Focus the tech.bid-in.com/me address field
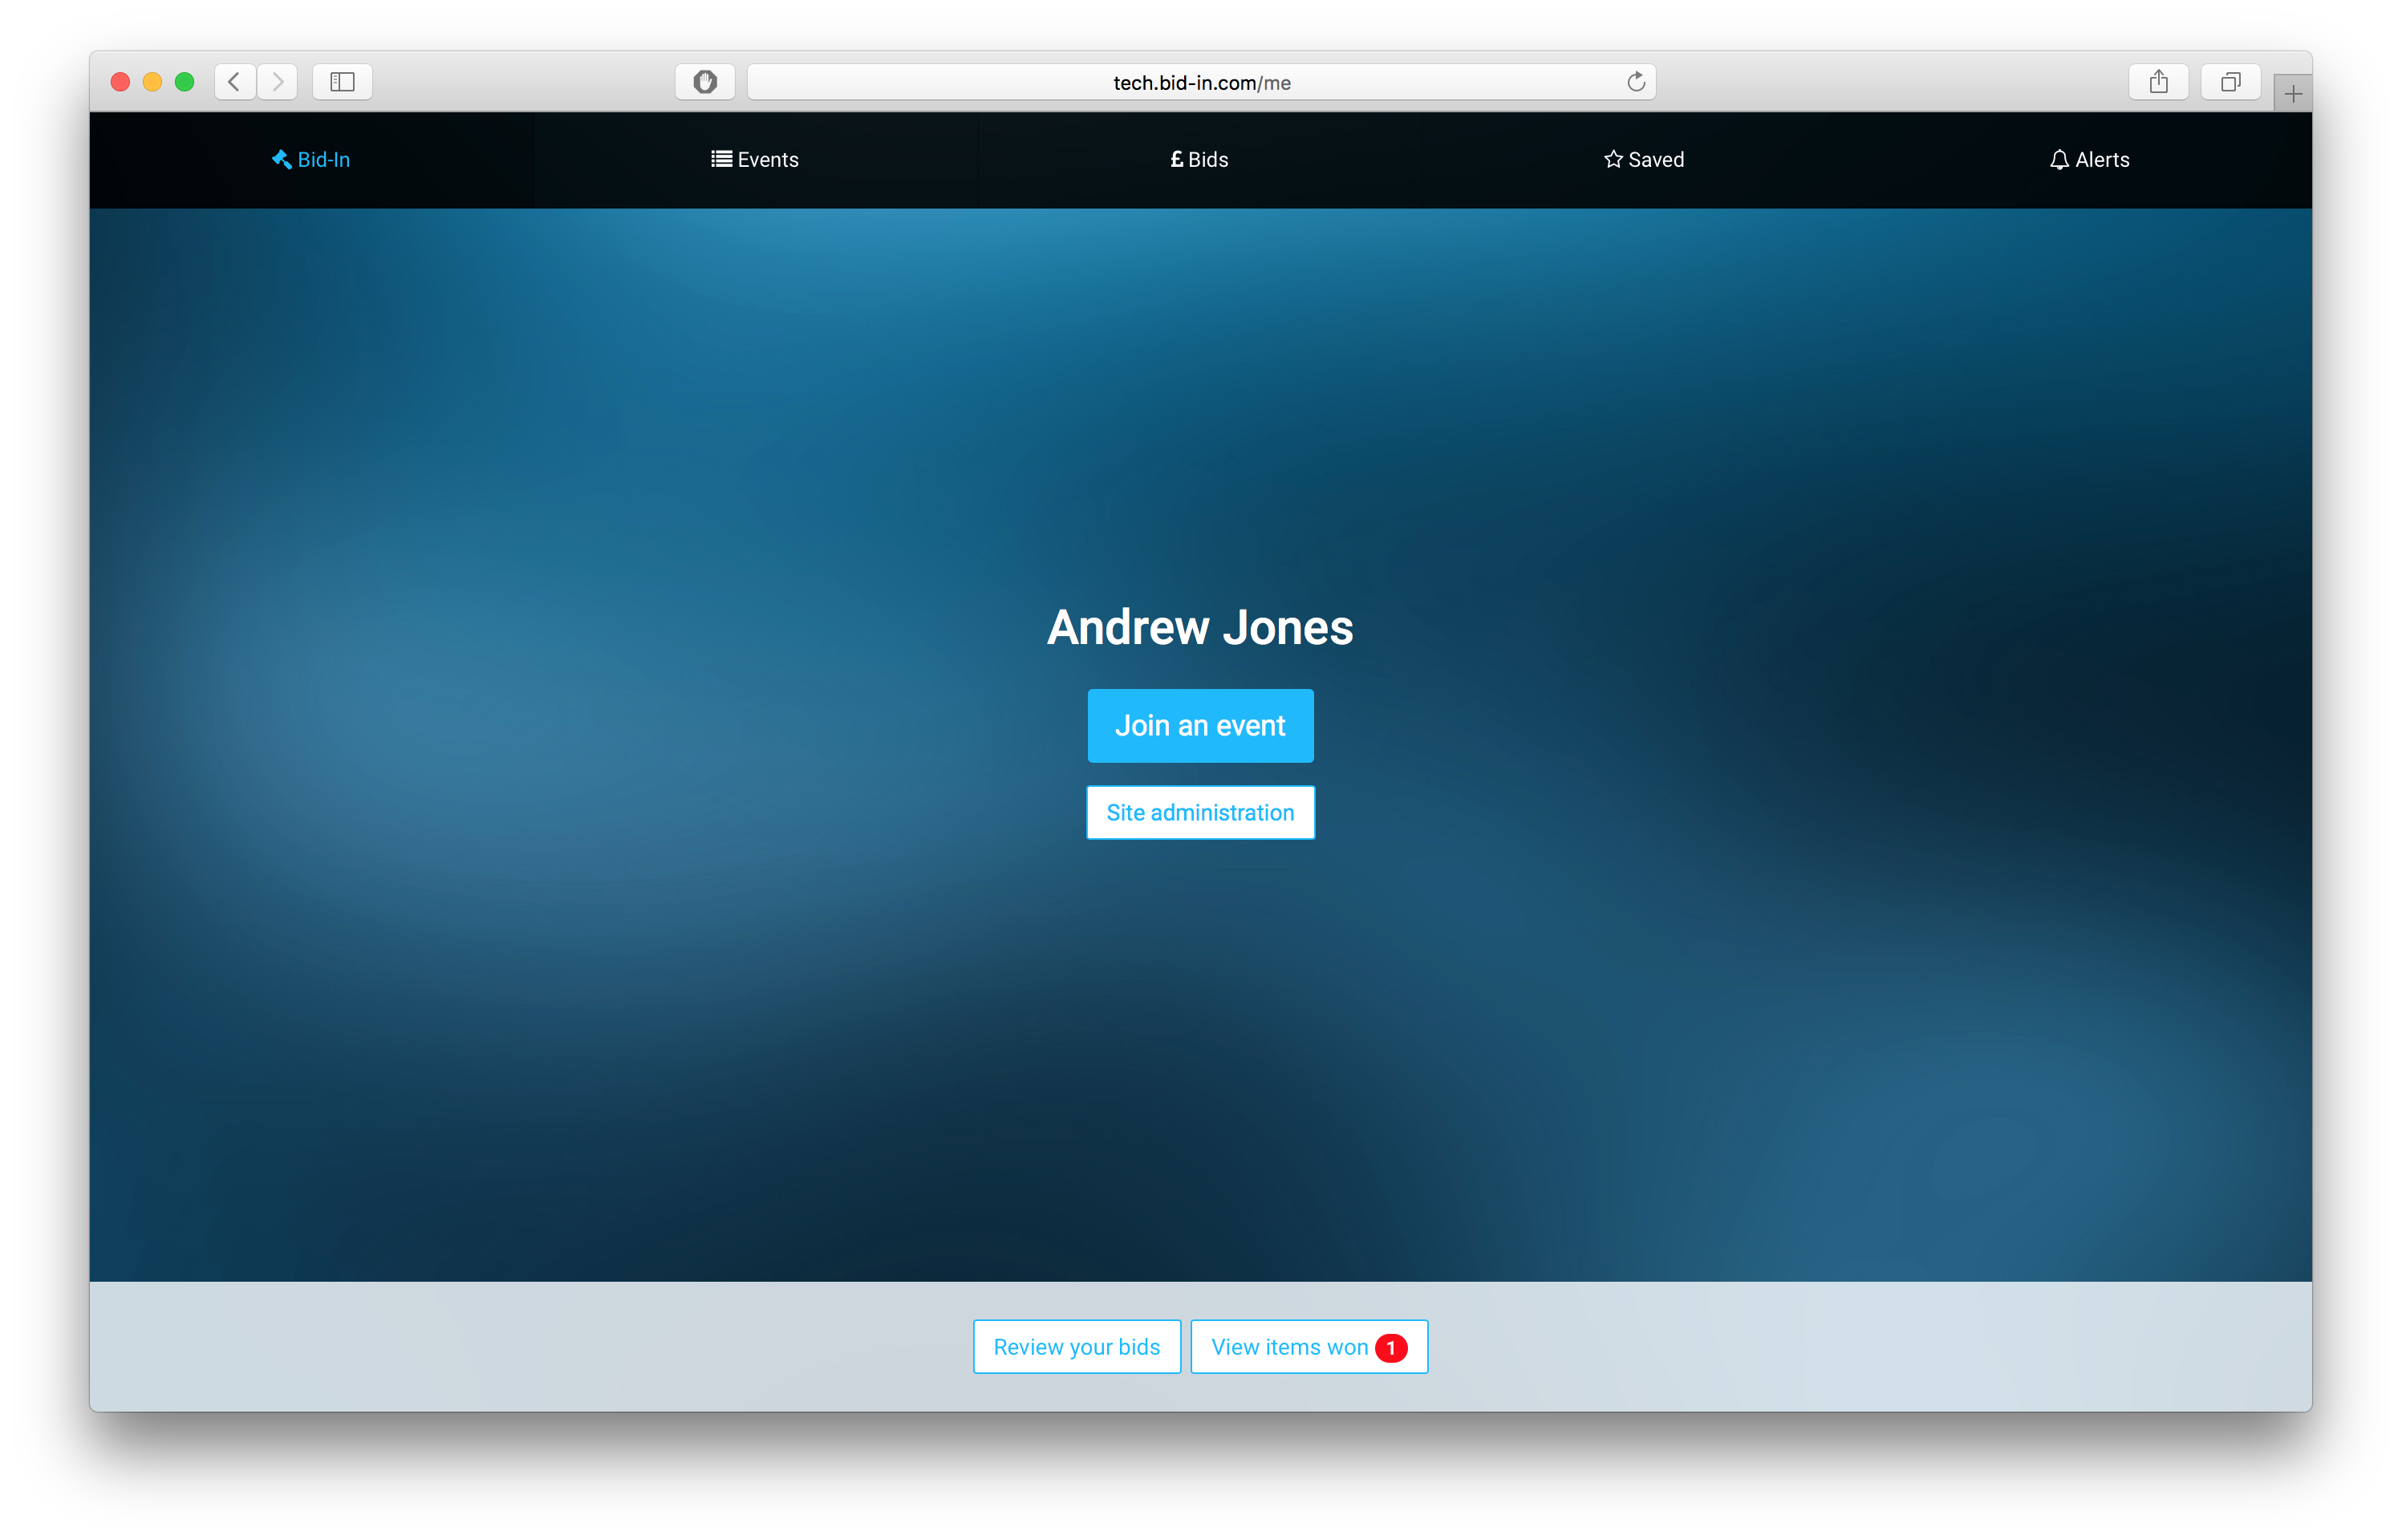Viewport: 2402px width, 1540px height. (1201, 82)
